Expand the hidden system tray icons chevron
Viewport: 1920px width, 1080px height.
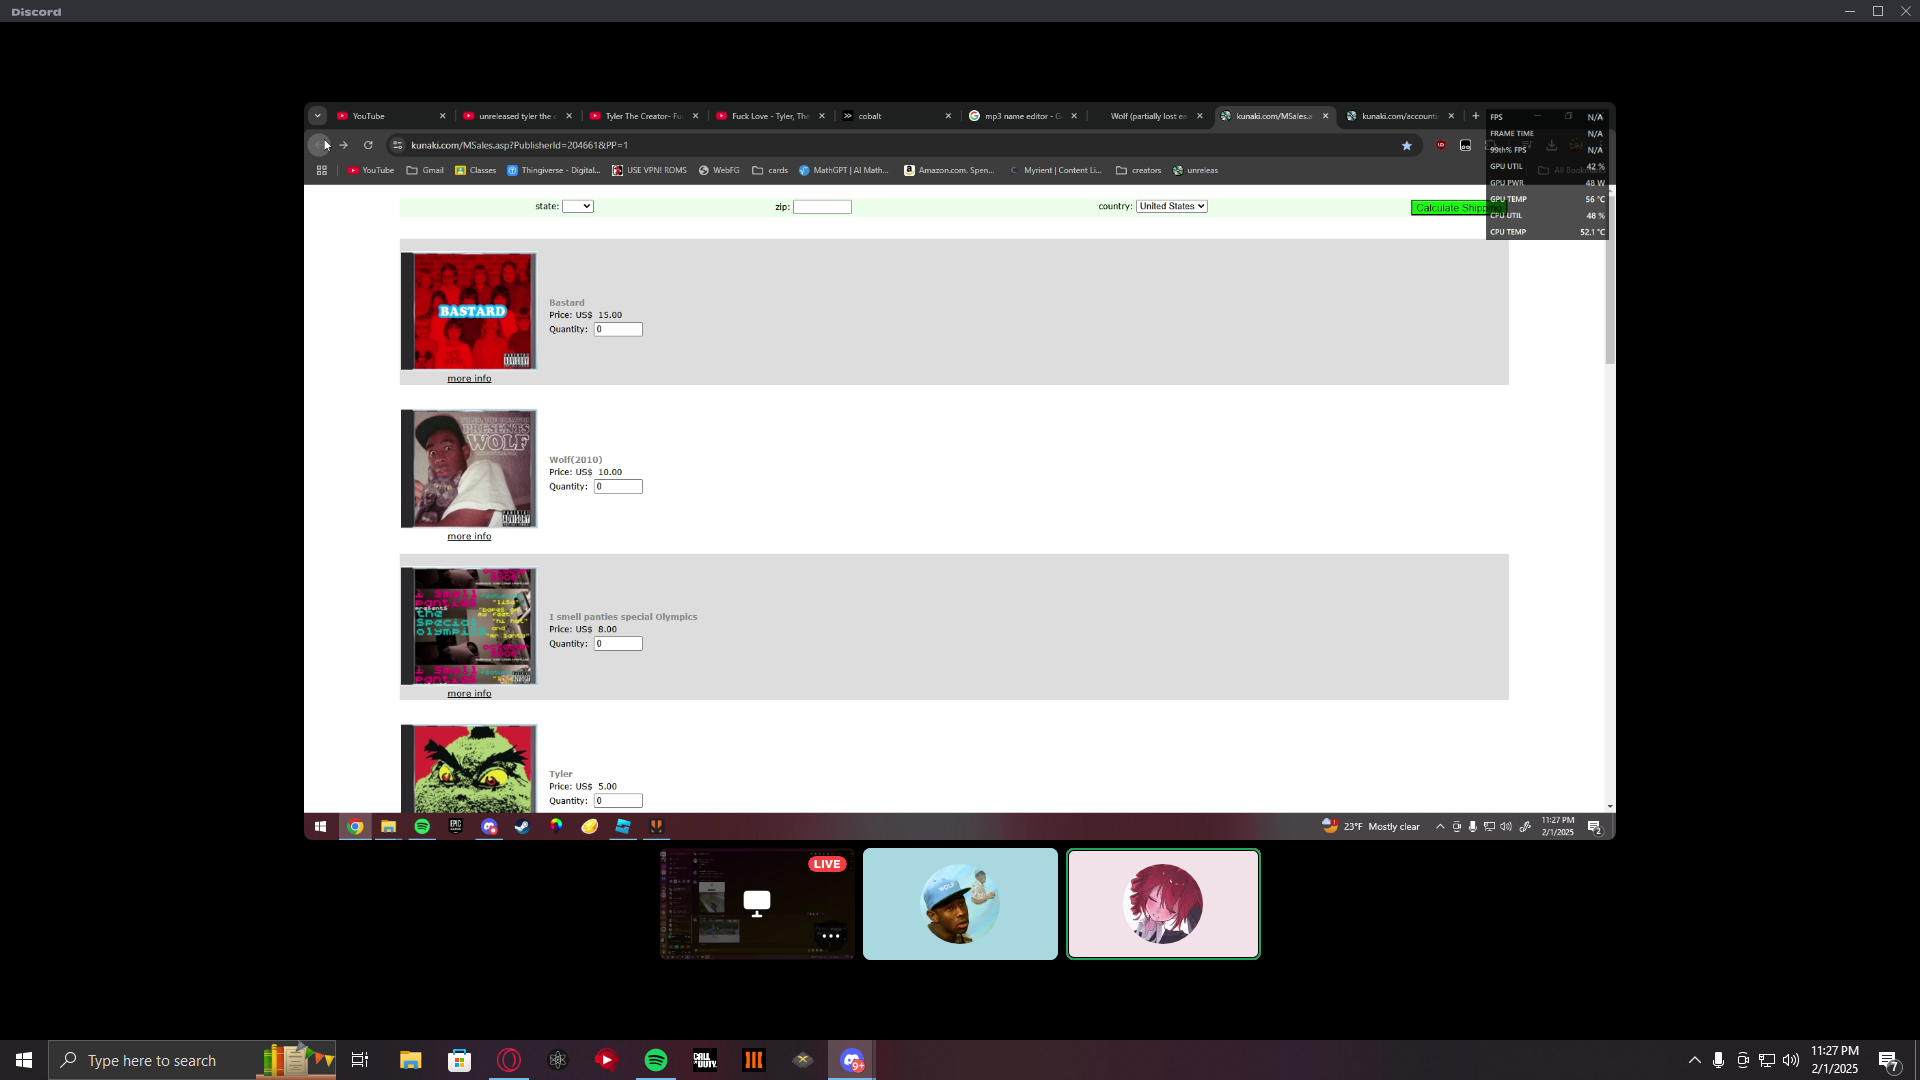pyautogui.click(x=1694, y=1060)
